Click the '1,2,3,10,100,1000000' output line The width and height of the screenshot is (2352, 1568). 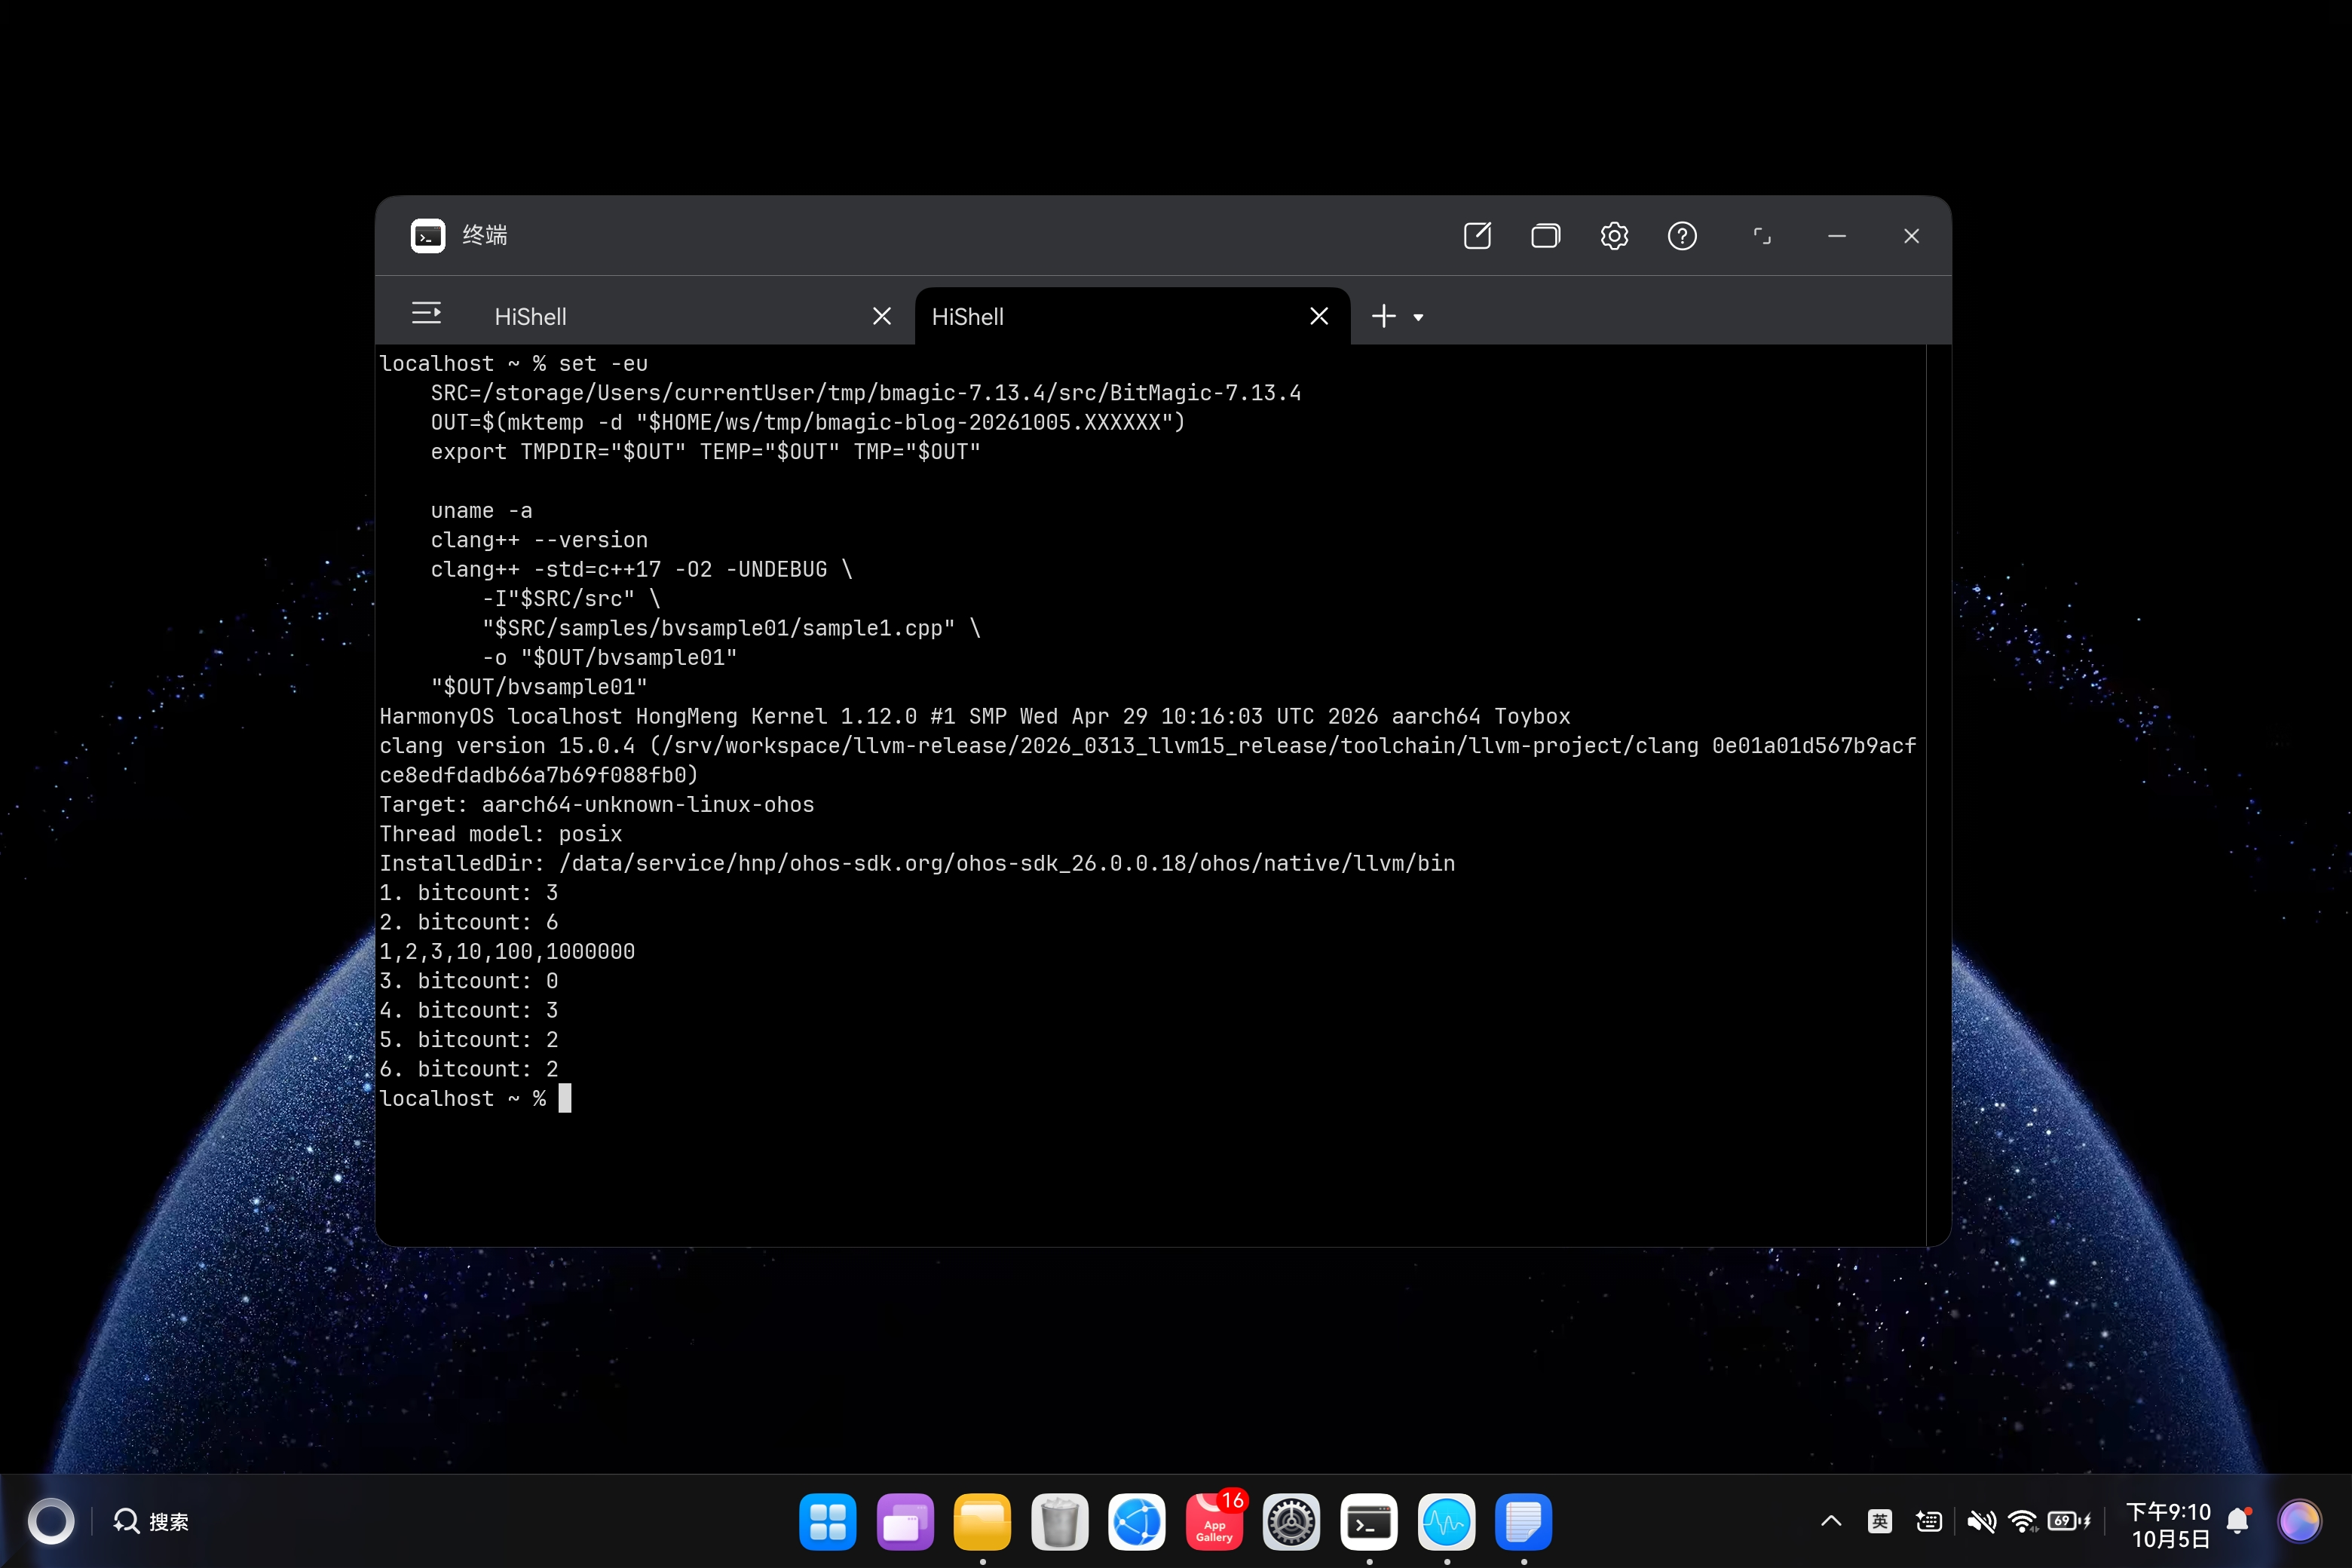point(507,951)
